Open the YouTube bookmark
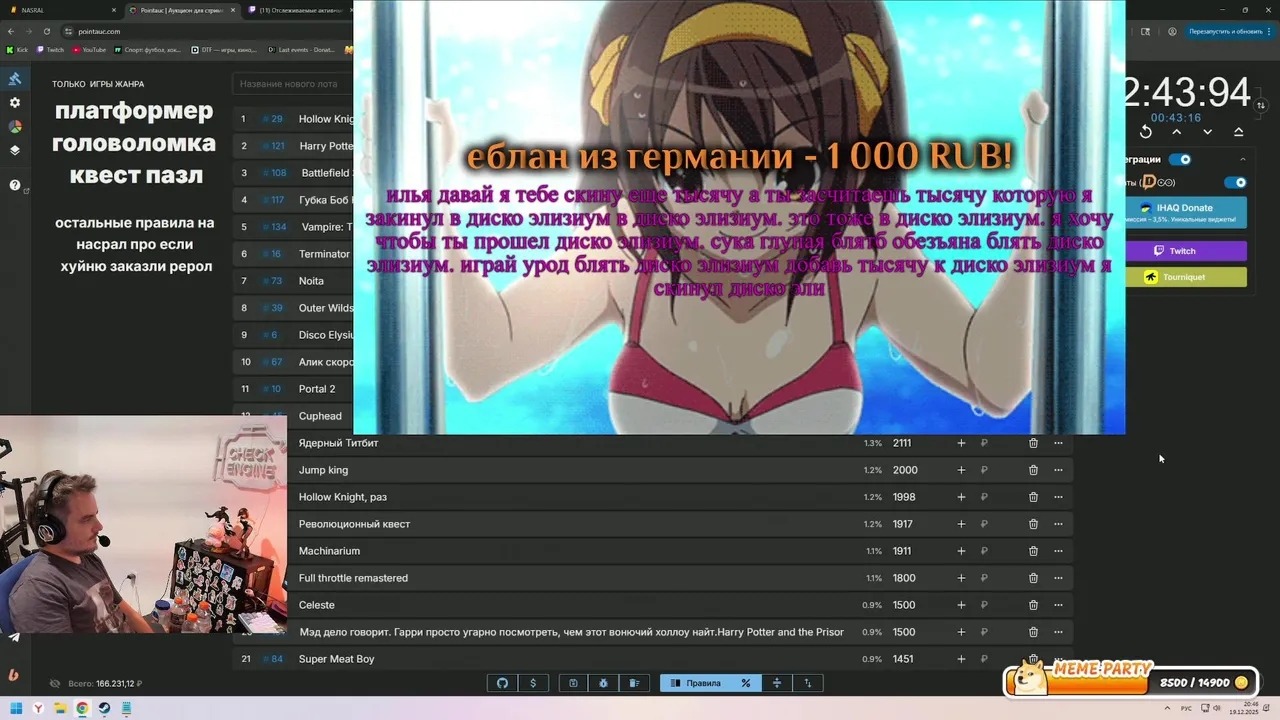Viewport: 1280px width, 720px height. coord(89,49)
